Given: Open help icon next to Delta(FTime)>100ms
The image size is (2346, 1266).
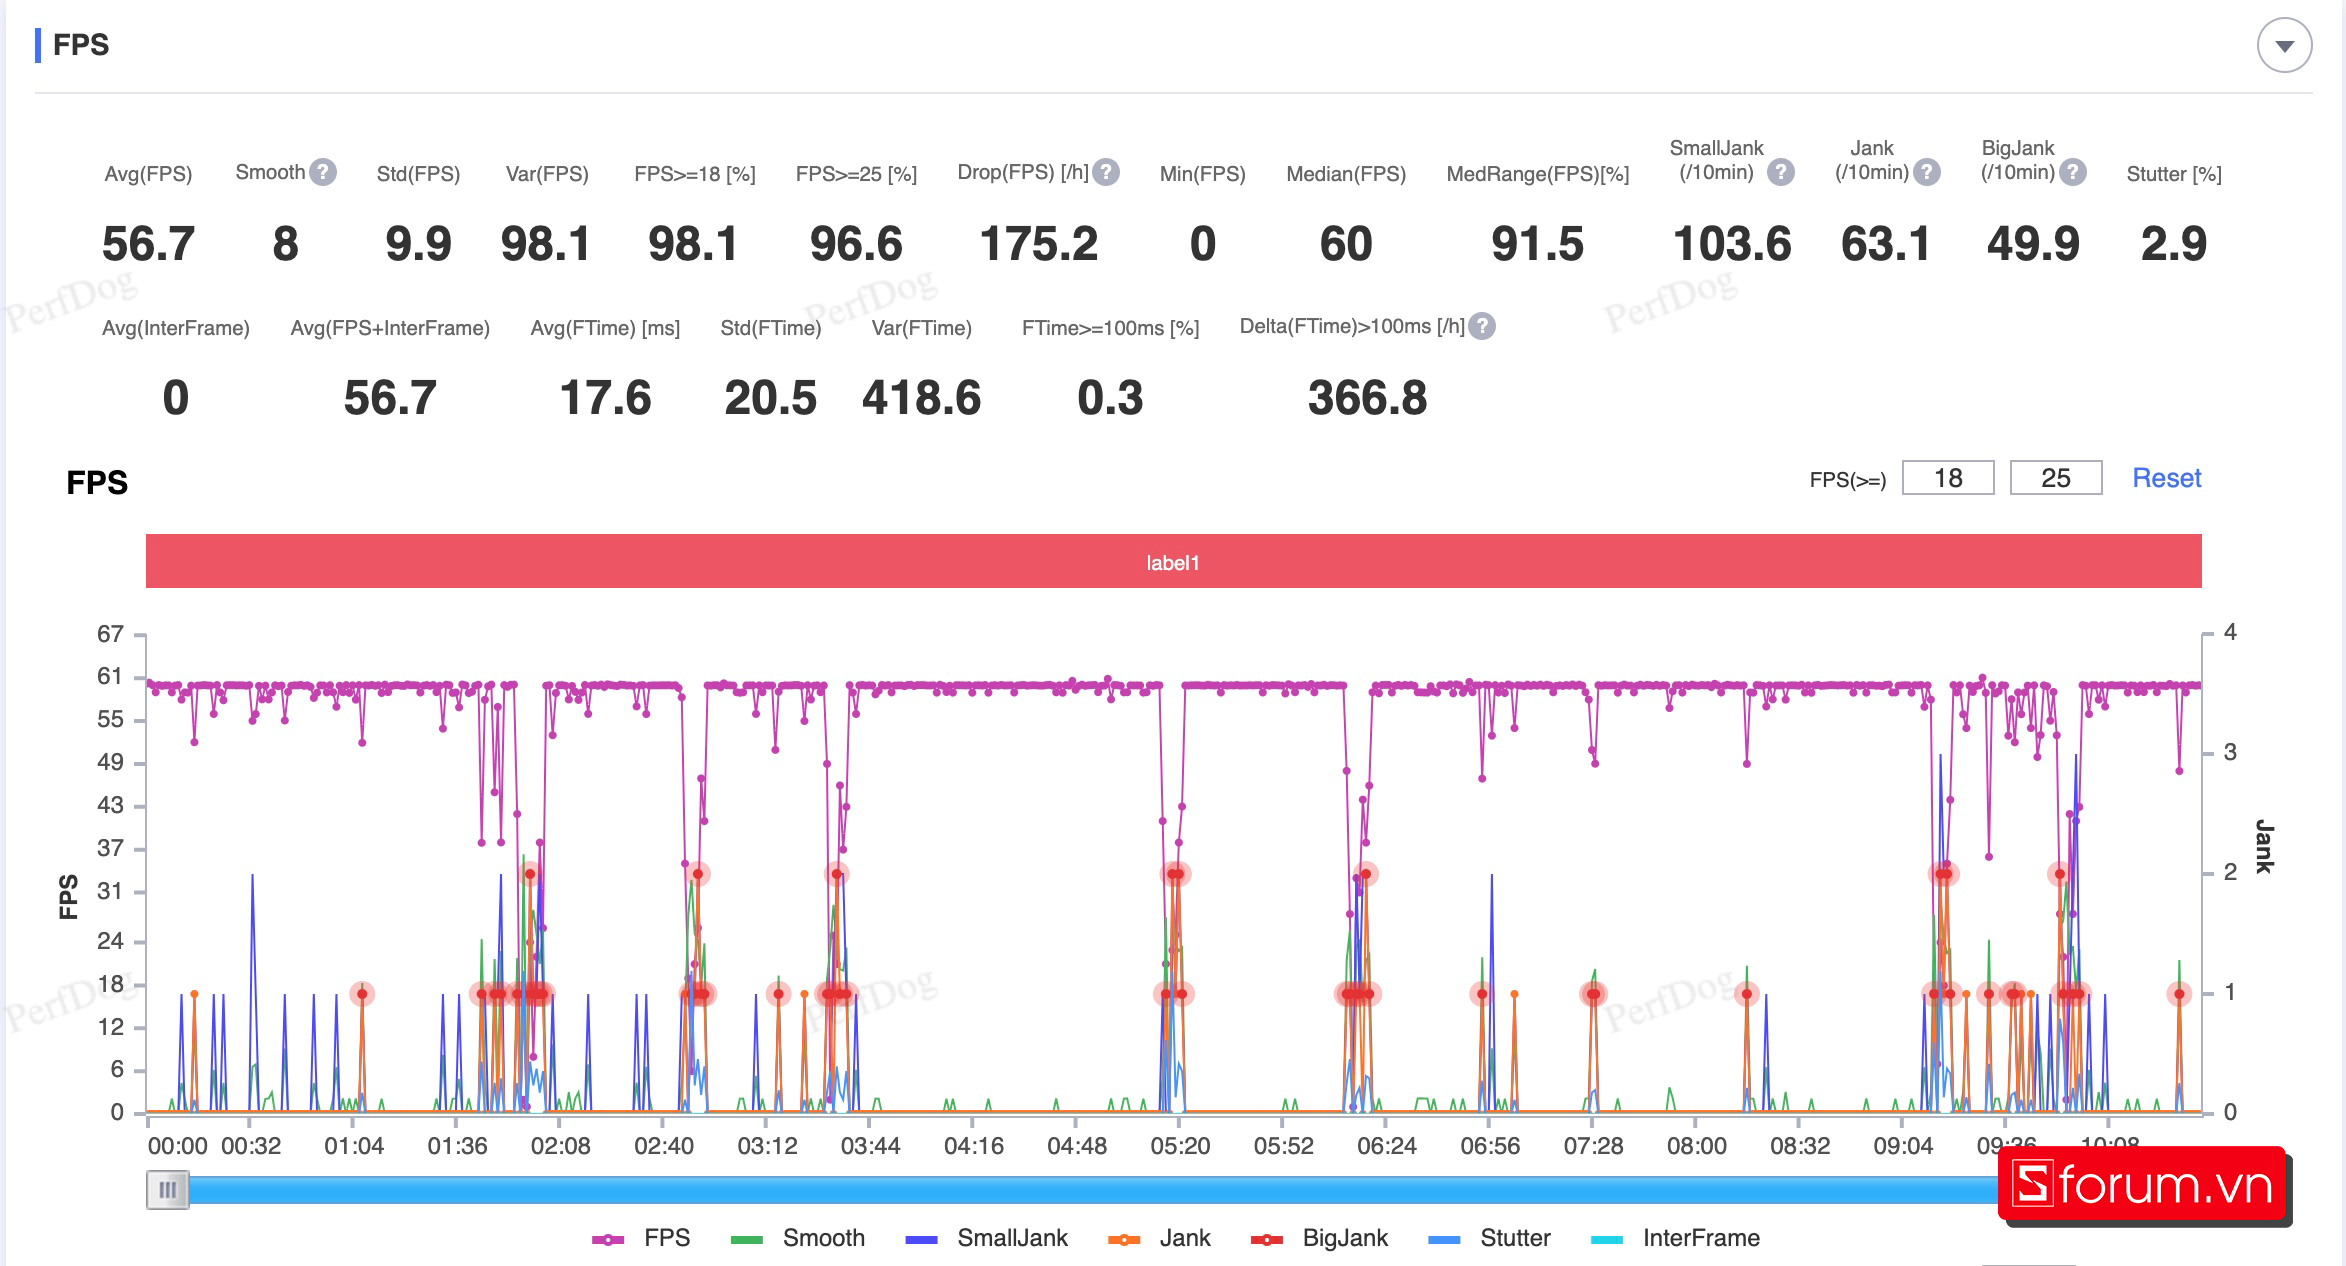Looking at the screenshot, I should 1482,326.
